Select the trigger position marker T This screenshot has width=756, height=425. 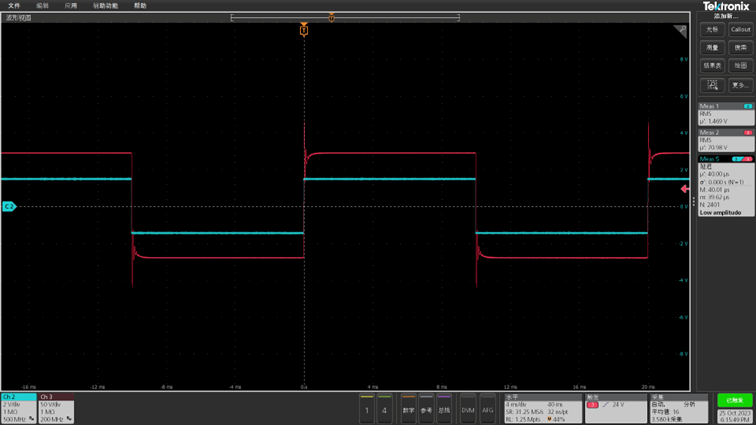coord(304,31)
